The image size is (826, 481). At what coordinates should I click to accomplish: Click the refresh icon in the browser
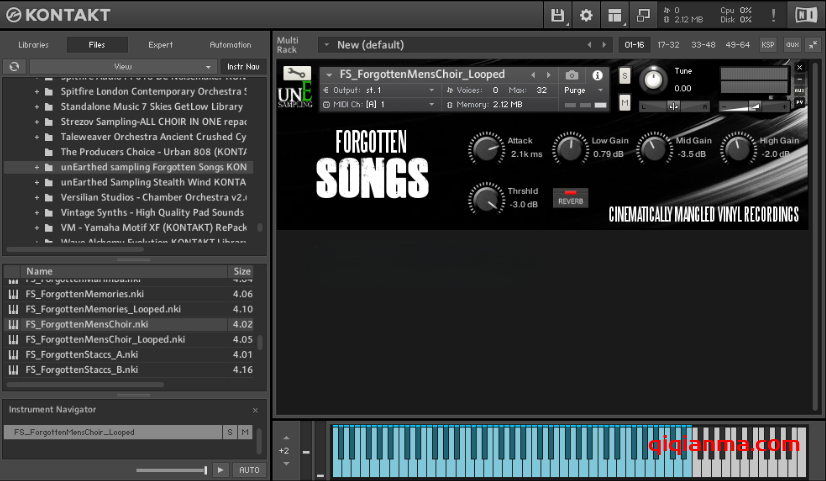(14, 67)
